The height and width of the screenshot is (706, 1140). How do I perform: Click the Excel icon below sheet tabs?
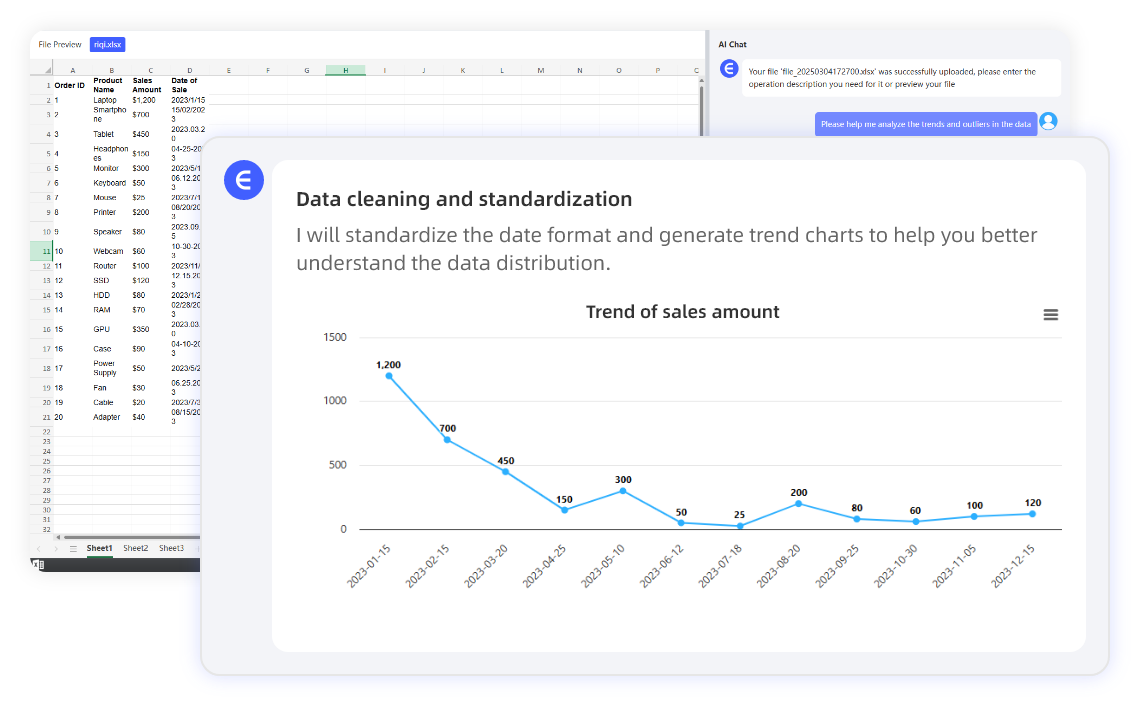point(38,564)
